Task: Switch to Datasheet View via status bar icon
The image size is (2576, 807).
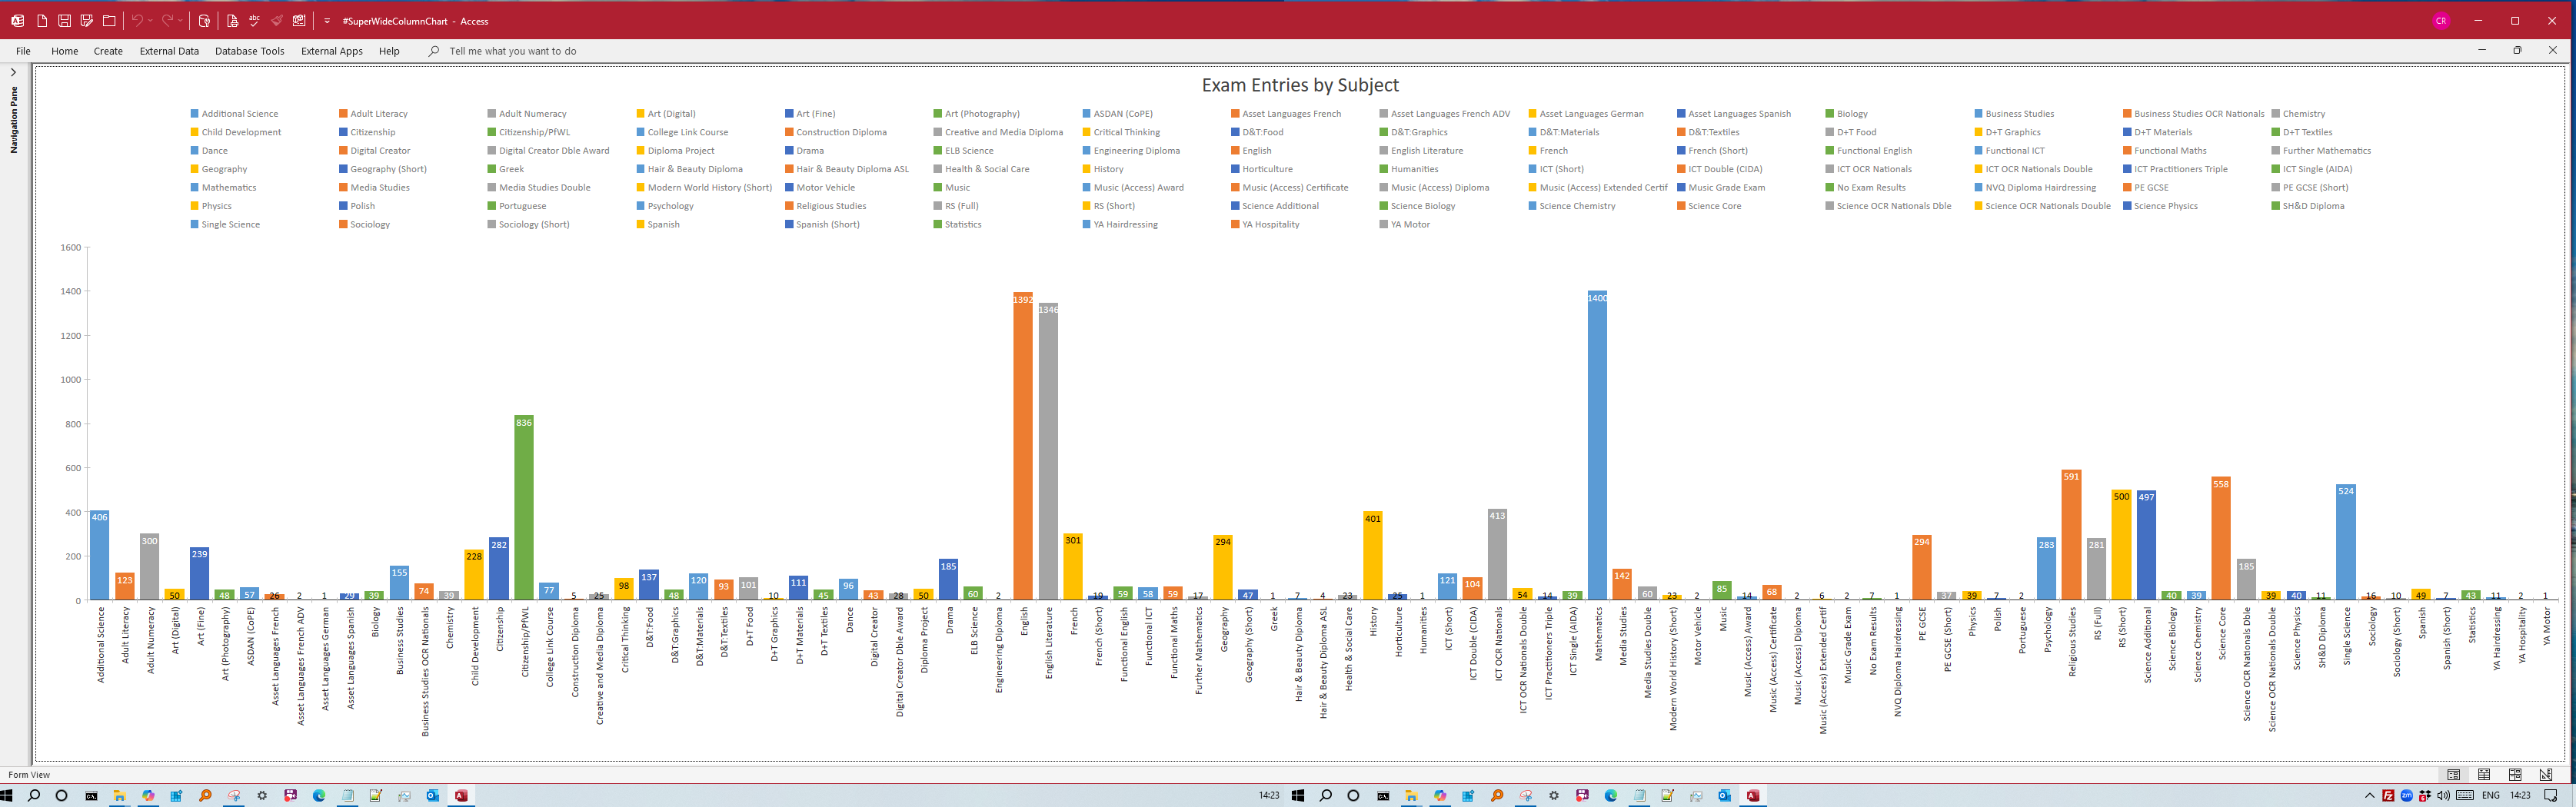Action: coord(2484,775)
